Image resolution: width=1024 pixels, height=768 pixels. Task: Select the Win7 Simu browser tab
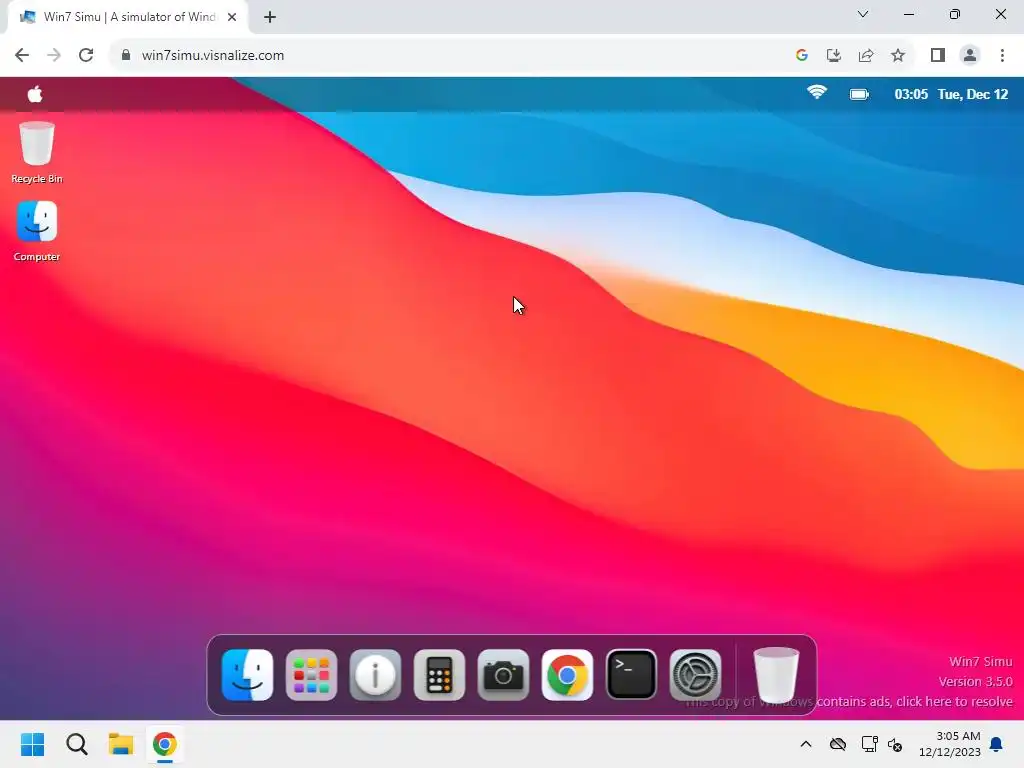pyautogui.click(x=127, y=17)
